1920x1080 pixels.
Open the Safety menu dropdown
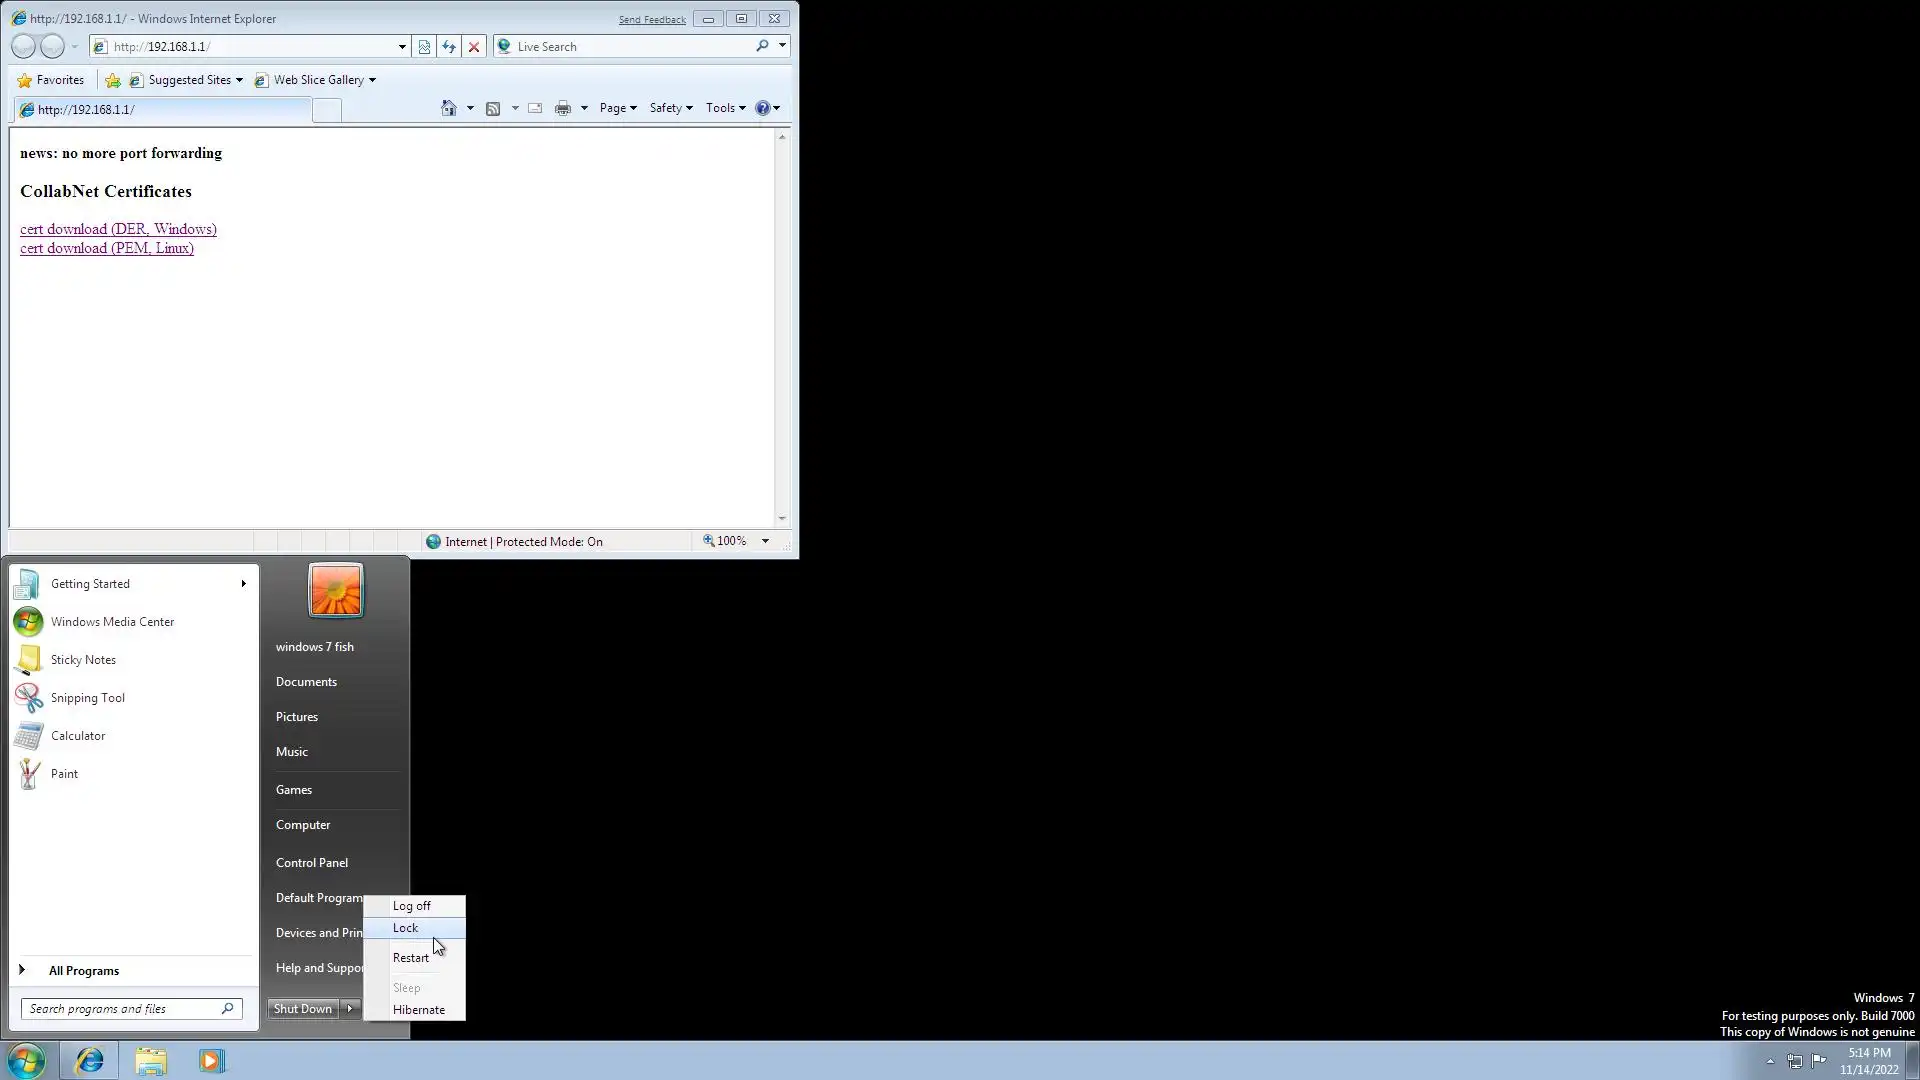pyautogui.click(x=671, y=108)
